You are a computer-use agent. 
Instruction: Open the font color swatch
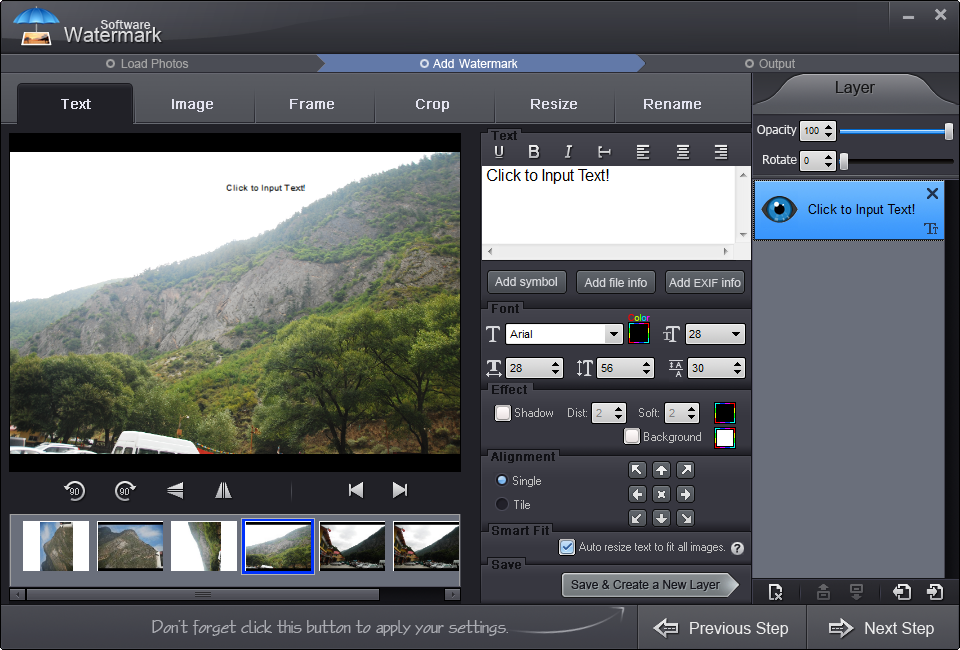(x=639, y=333)
